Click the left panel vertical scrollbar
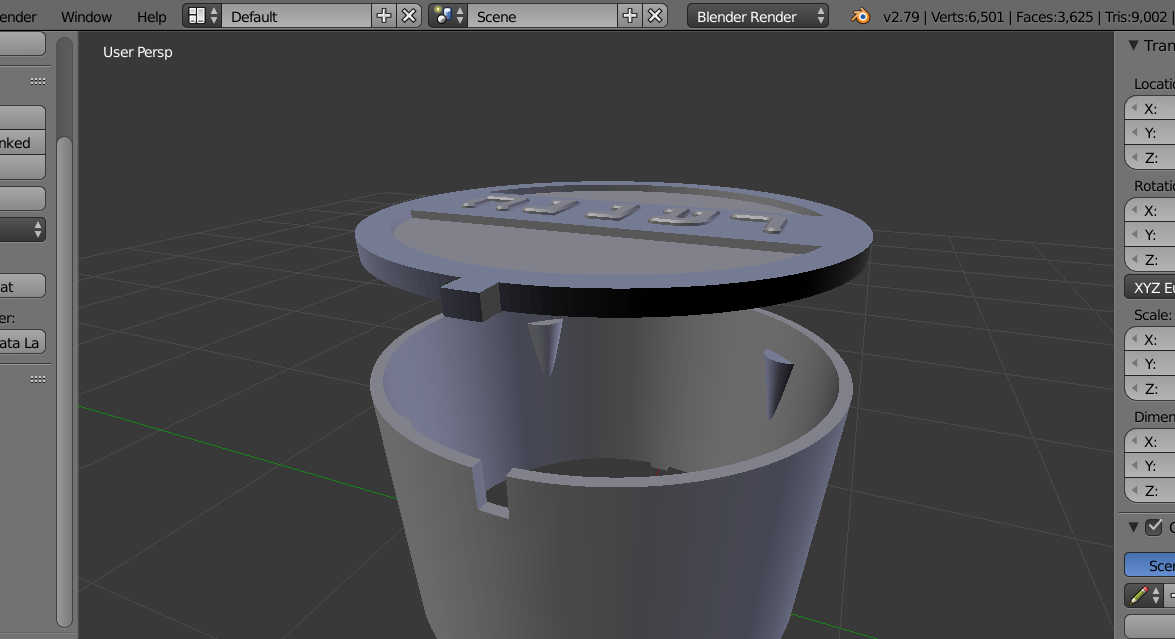Viewport: 1175px width, 639px height. coord(64,381)
